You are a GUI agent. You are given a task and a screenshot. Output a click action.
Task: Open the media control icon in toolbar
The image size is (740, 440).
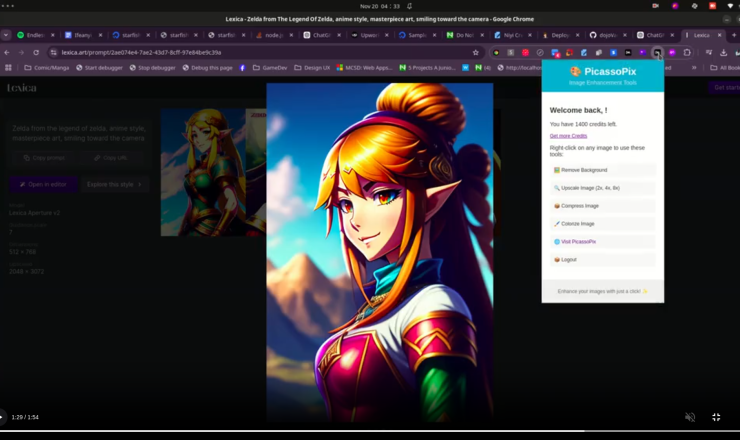(708, 52)
